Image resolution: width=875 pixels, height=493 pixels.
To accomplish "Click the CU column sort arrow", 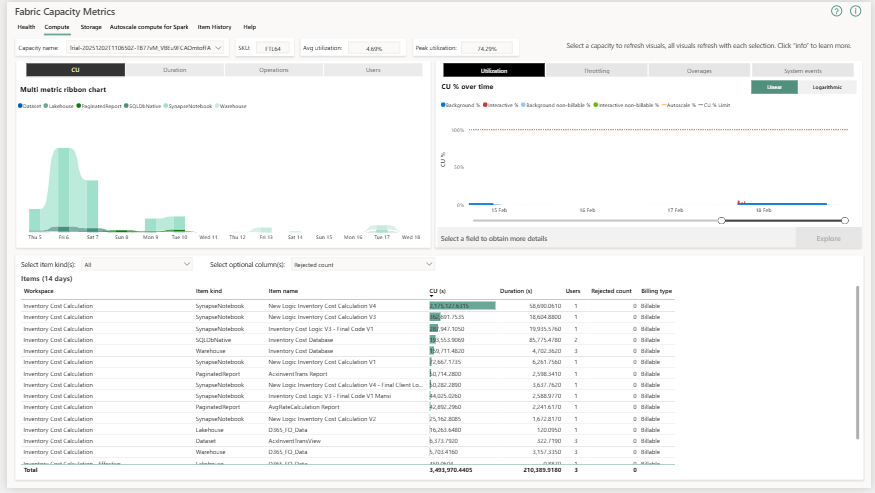I will point(431,296).
